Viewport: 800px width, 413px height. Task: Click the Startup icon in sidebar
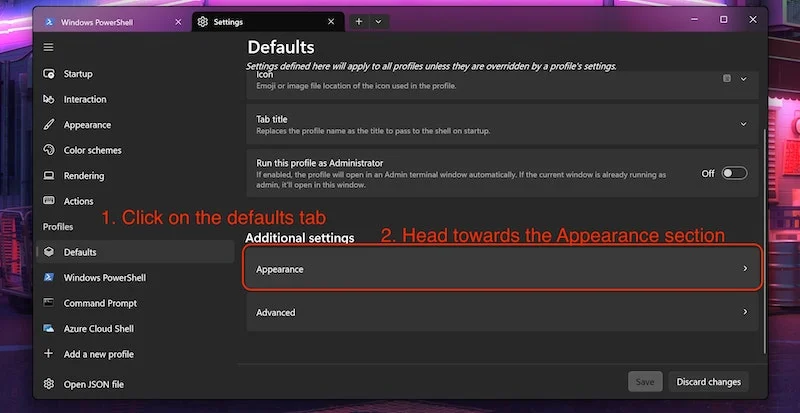coord(49,74)
